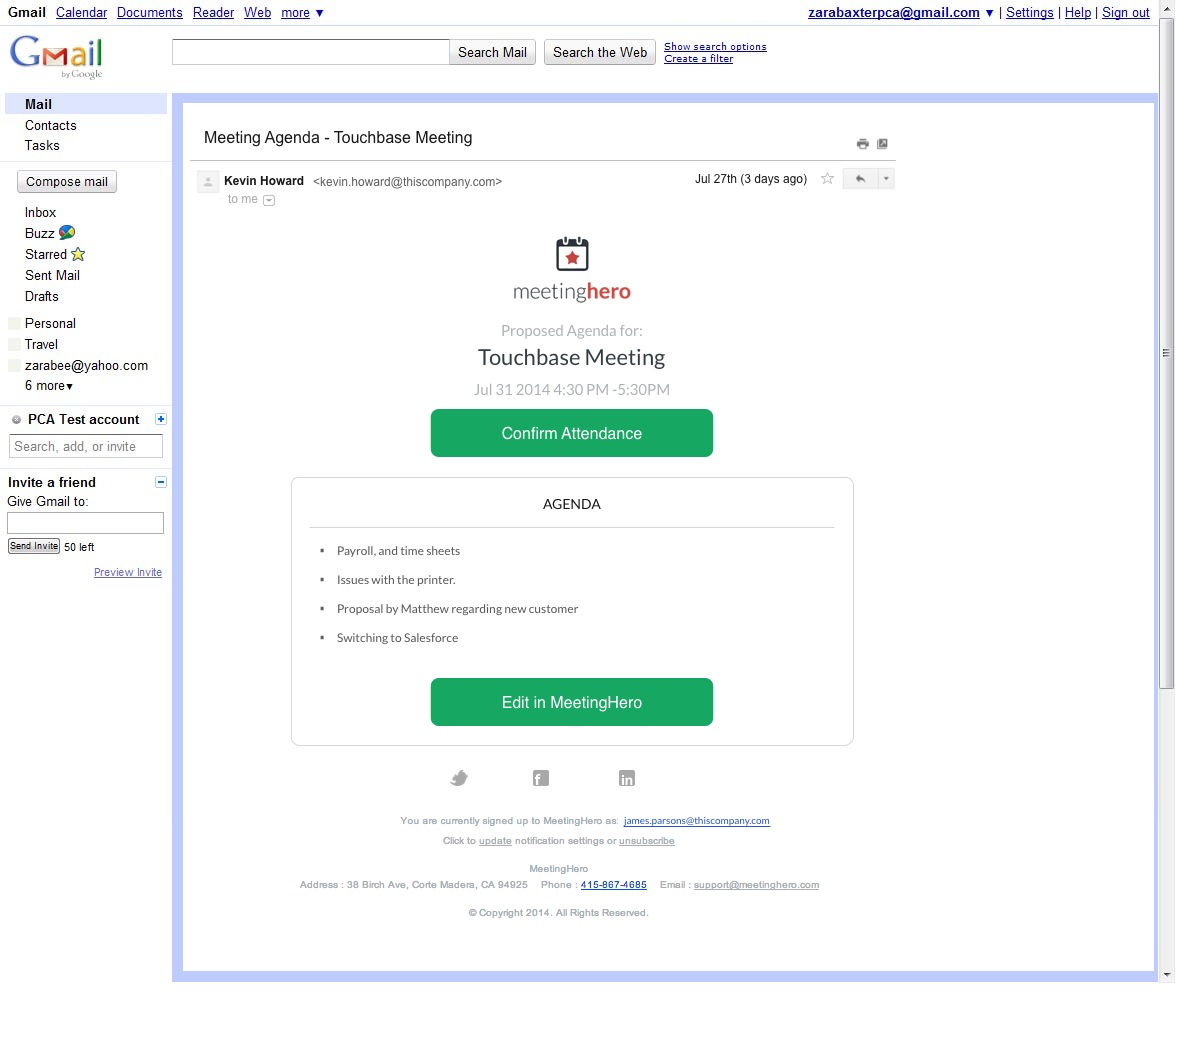Print the Meeting Agenda email

click(862, 144)
